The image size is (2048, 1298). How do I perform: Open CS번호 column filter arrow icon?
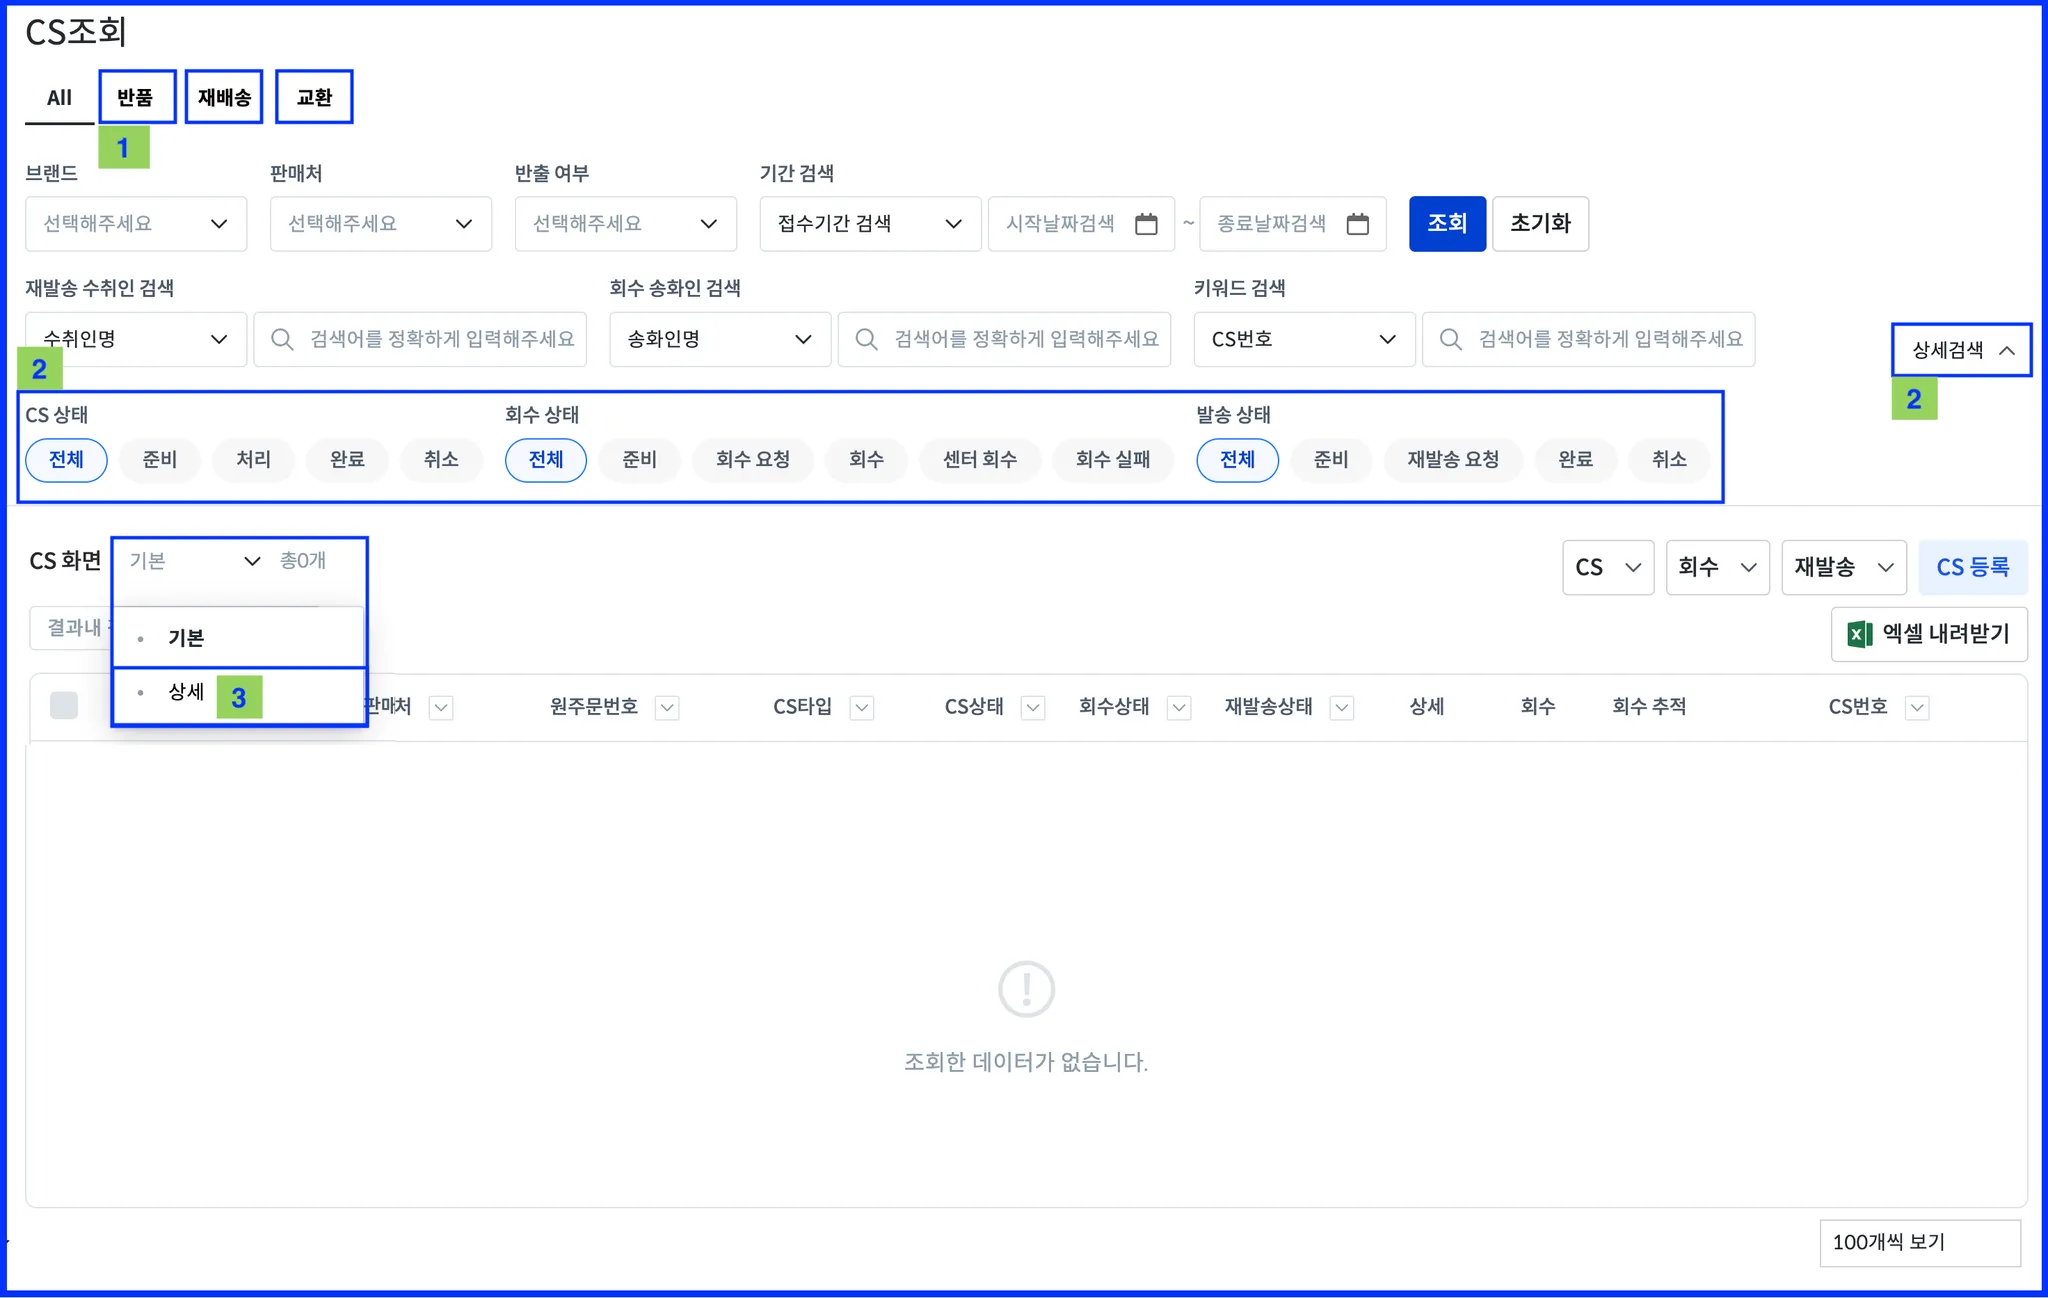(x=1916, y=708)
